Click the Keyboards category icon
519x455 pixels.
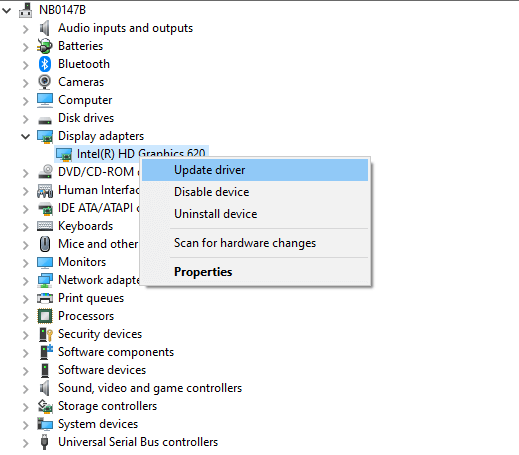click(45, 226)
